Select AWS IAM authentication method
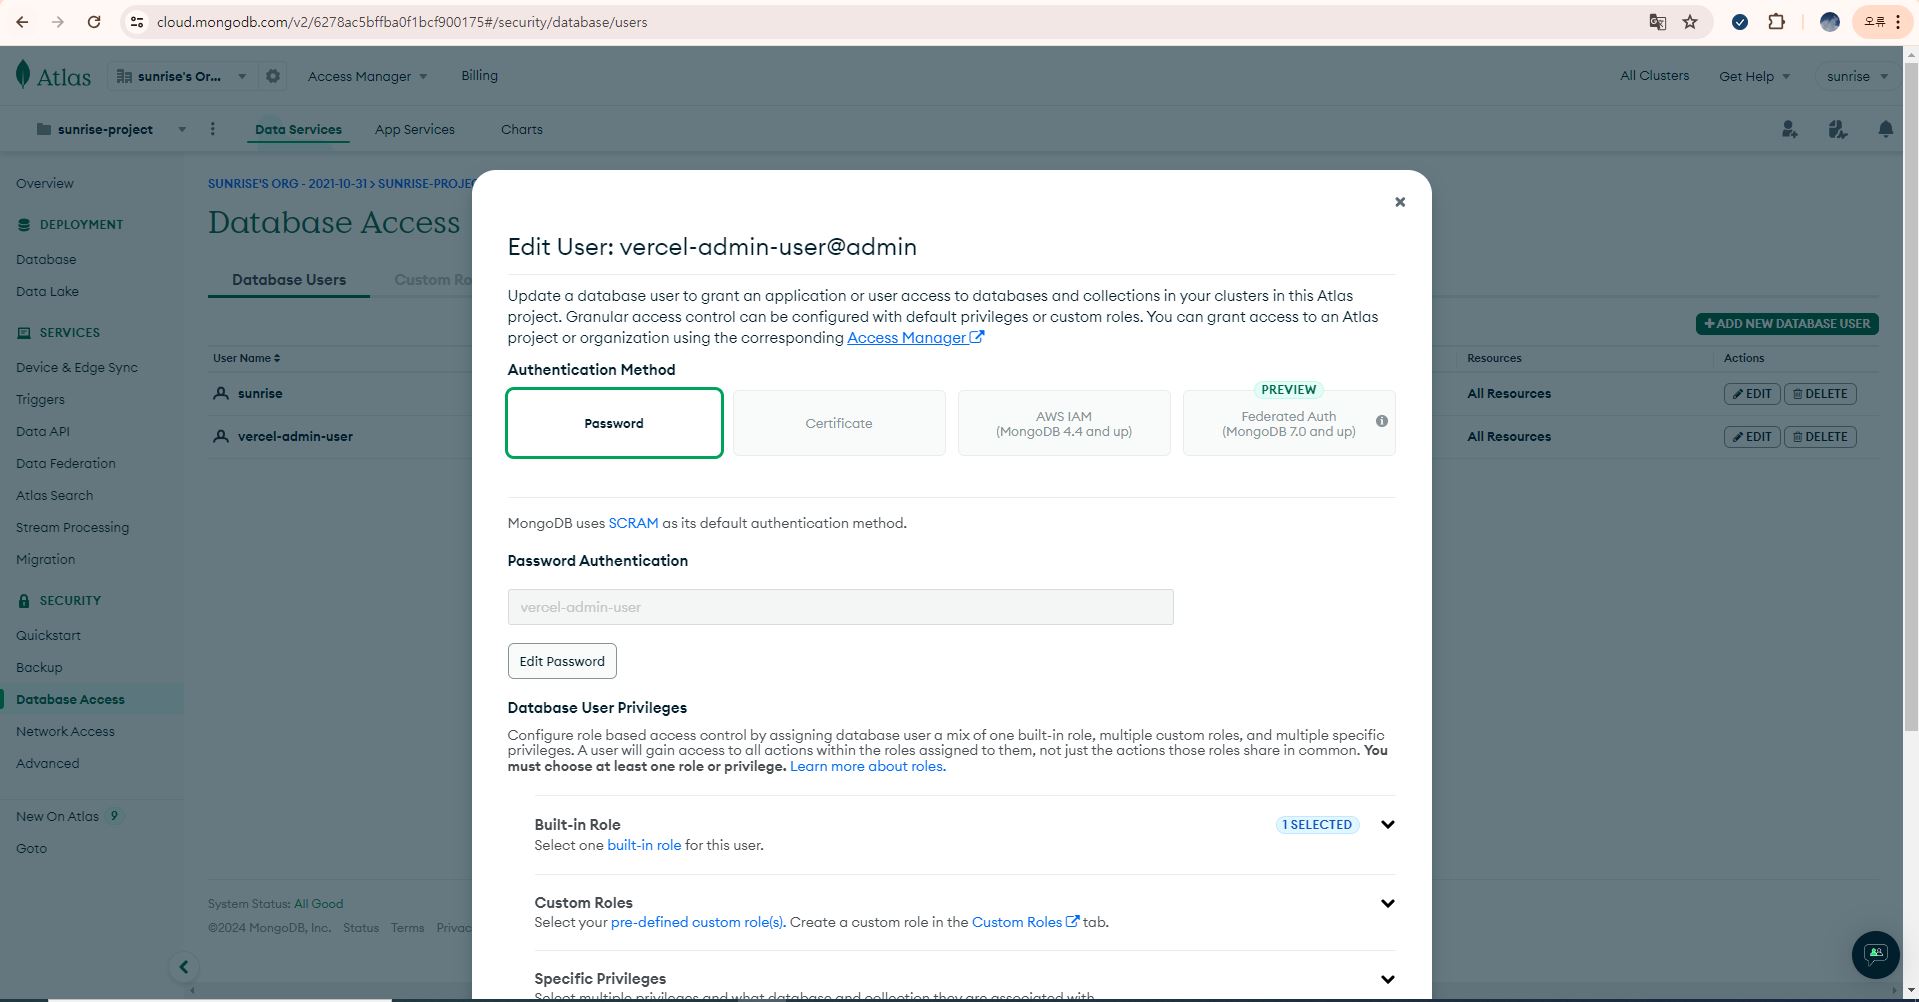This screenshot has height=1002, width=1919. tap(1064, 423)
